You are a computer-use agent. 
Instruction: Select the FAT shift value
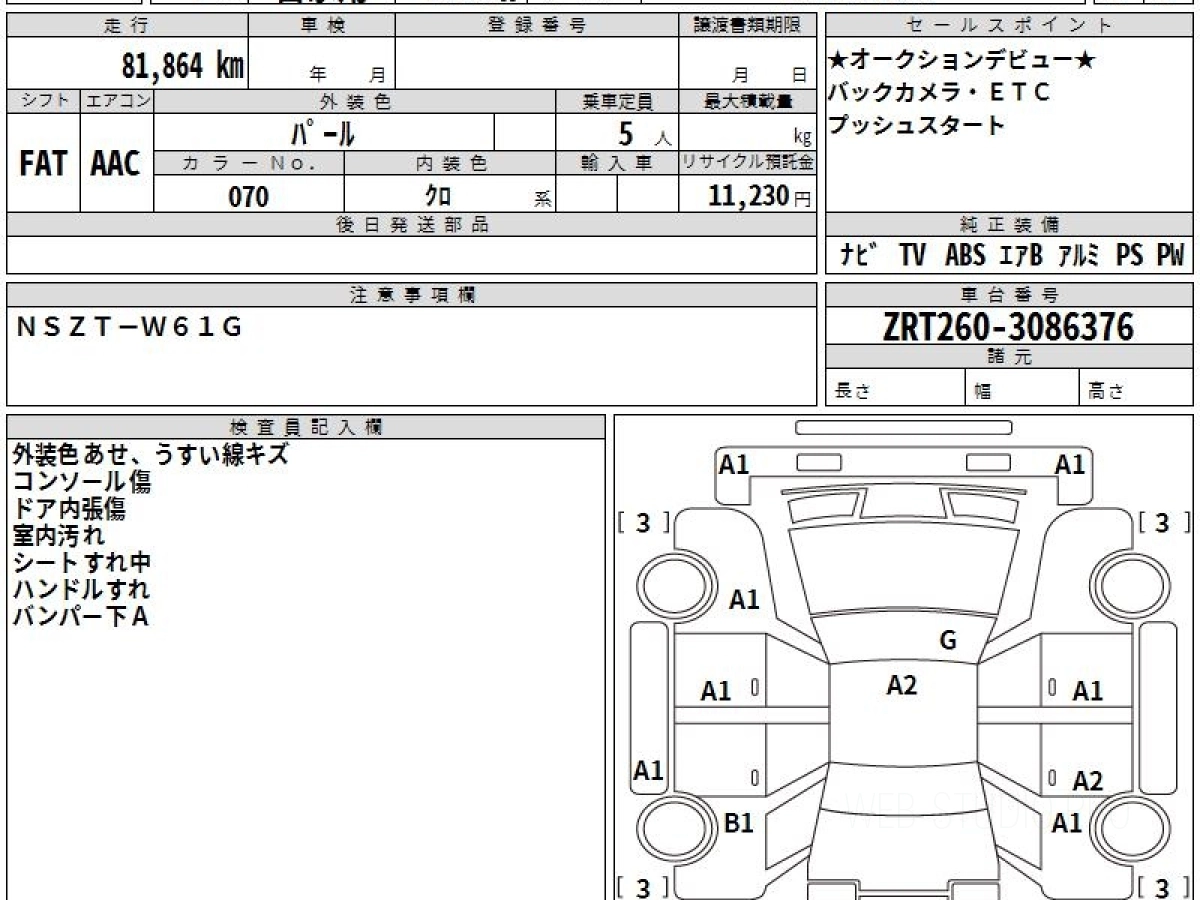click(x=43, y=164)
